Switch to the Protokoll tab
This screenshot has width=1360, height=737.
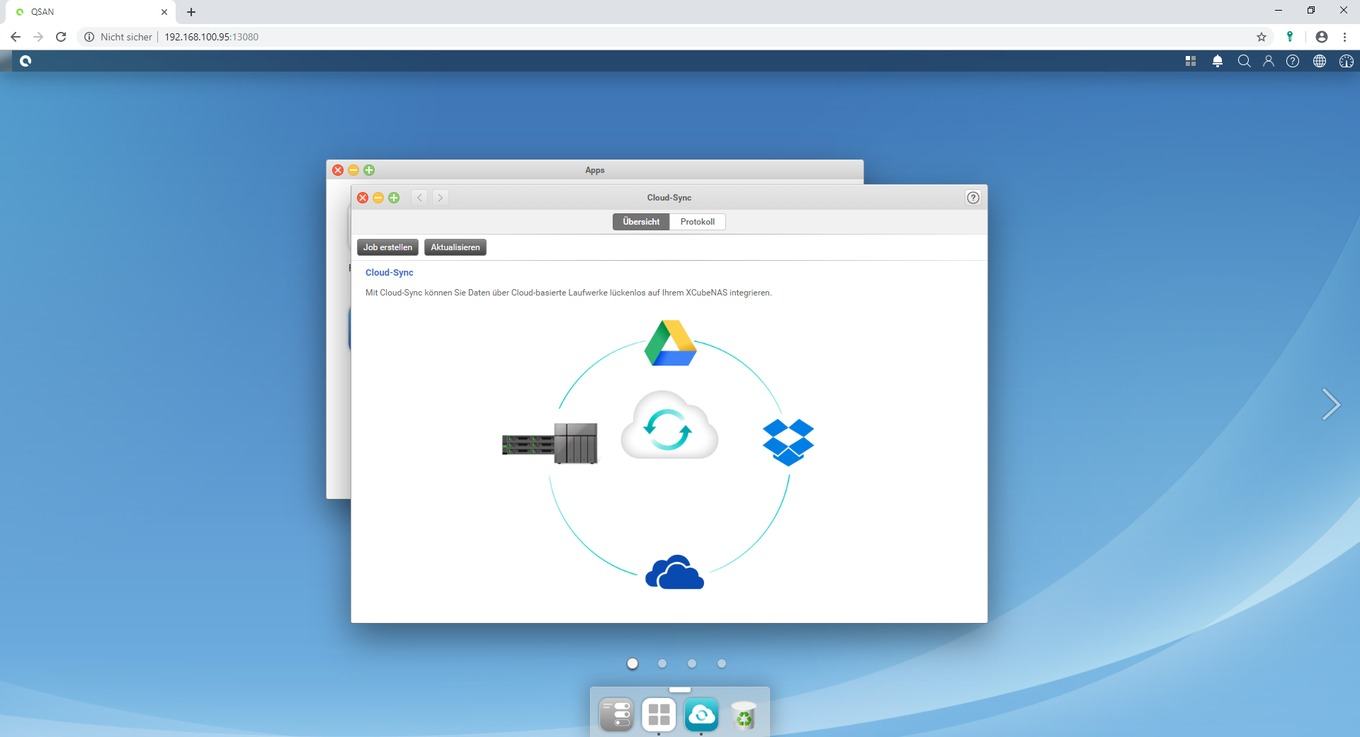[697, 222]
